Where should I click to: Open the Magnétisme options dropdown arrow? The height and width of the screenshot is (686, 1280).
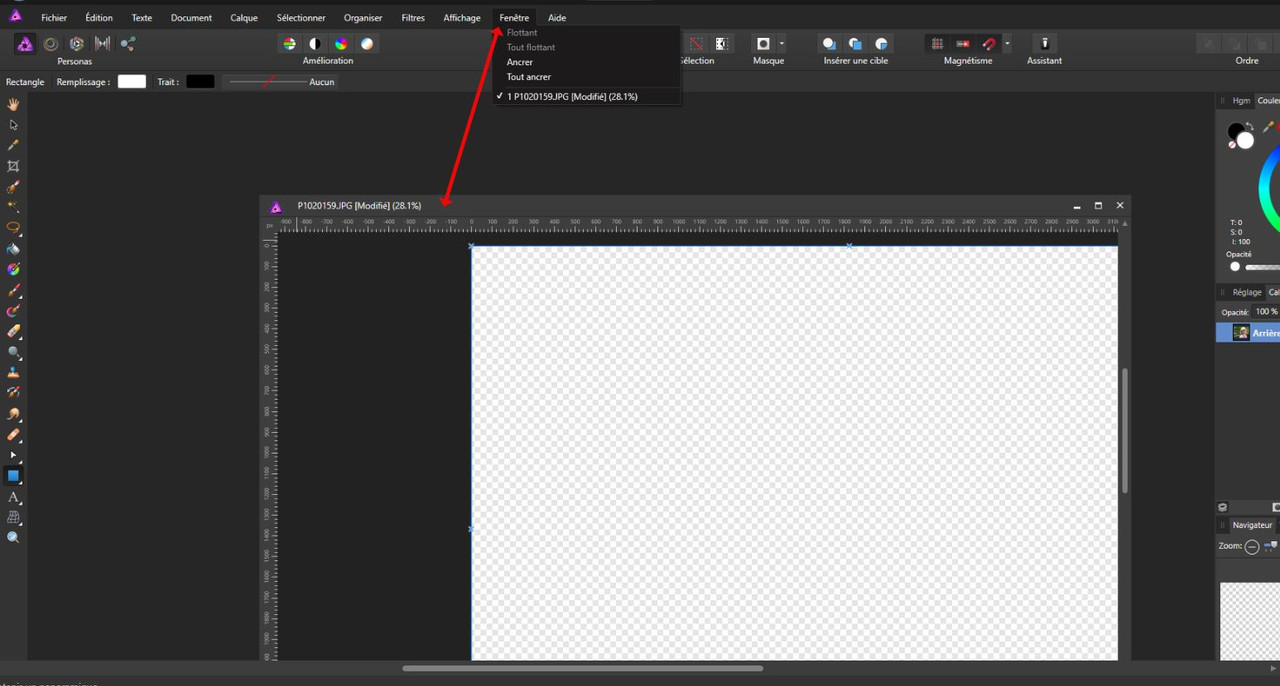[1007, 44]
